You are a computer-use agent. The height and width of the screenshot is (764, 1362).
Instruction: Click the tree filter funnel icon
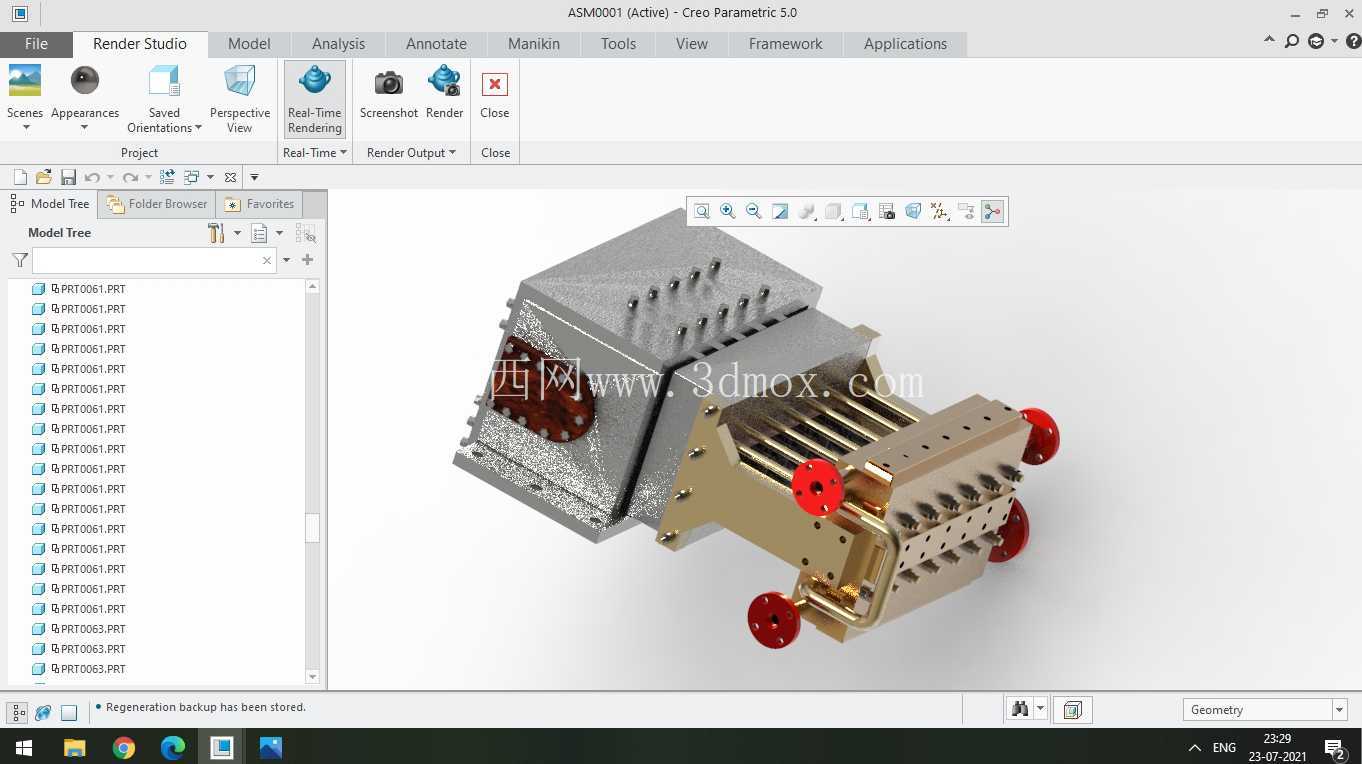point(20,260)
